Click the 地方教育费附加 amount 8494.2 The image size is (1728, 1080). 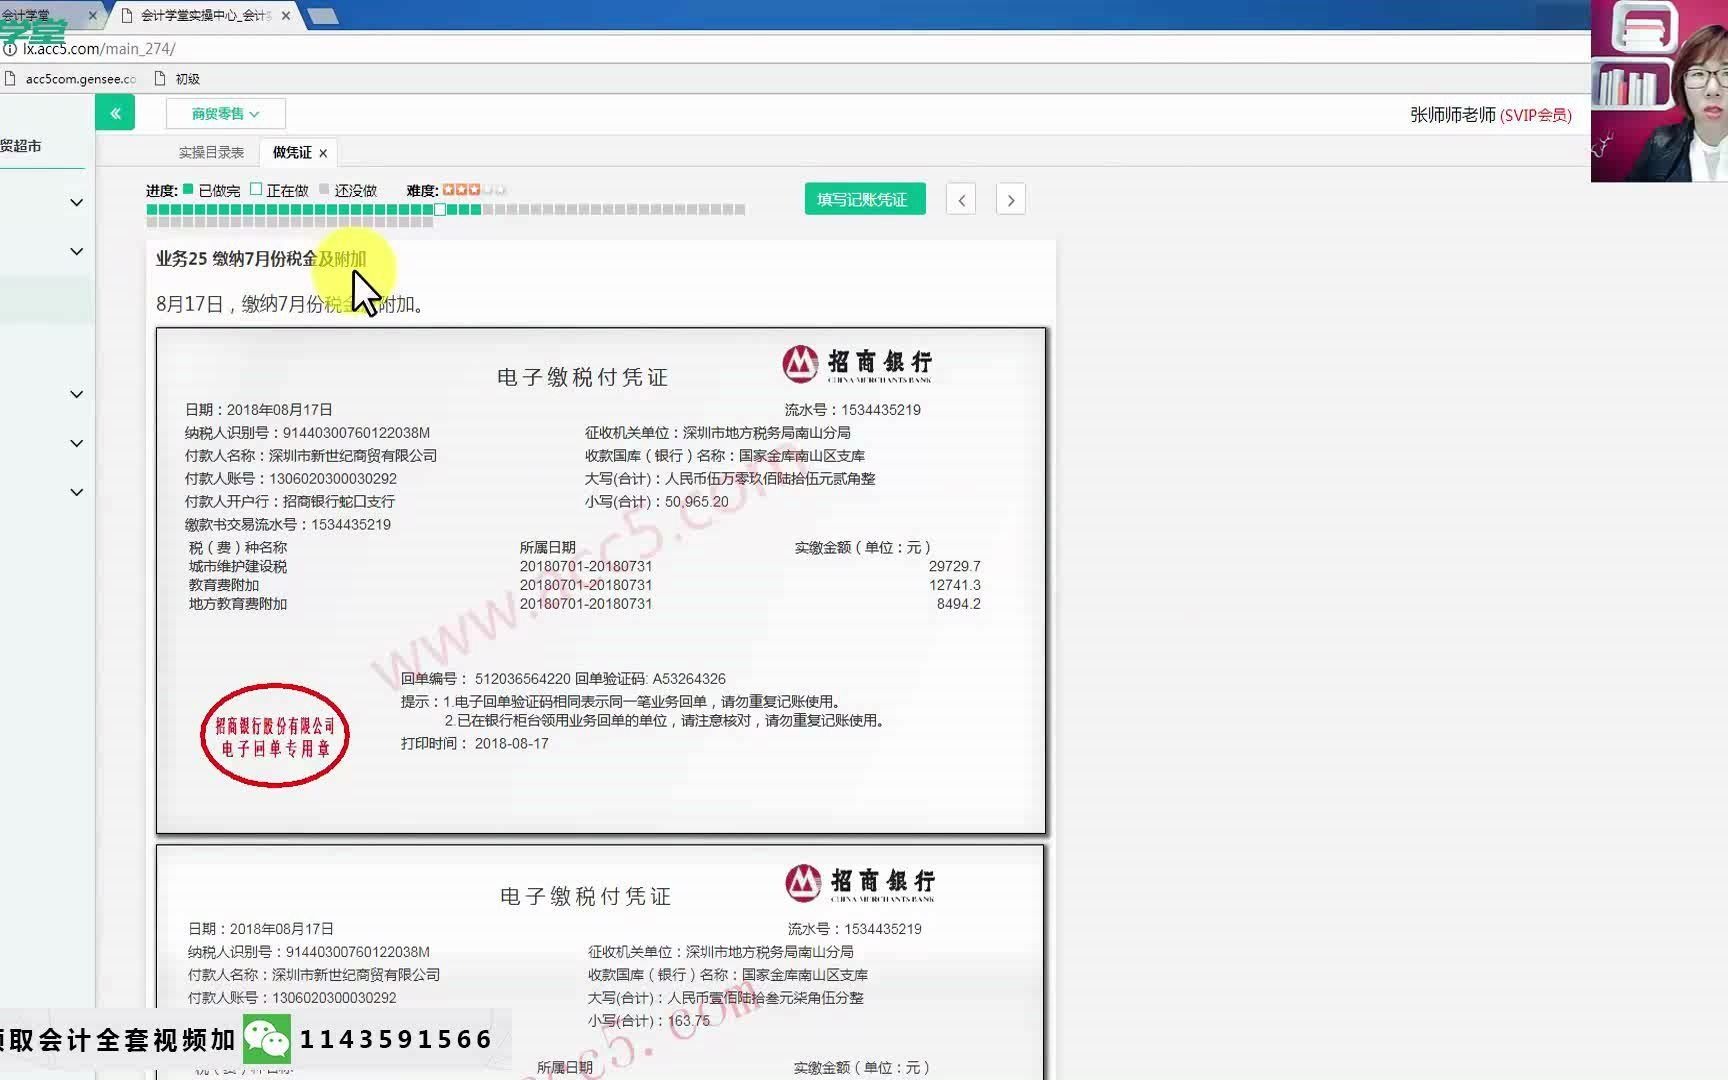click(x=958, y=604)
